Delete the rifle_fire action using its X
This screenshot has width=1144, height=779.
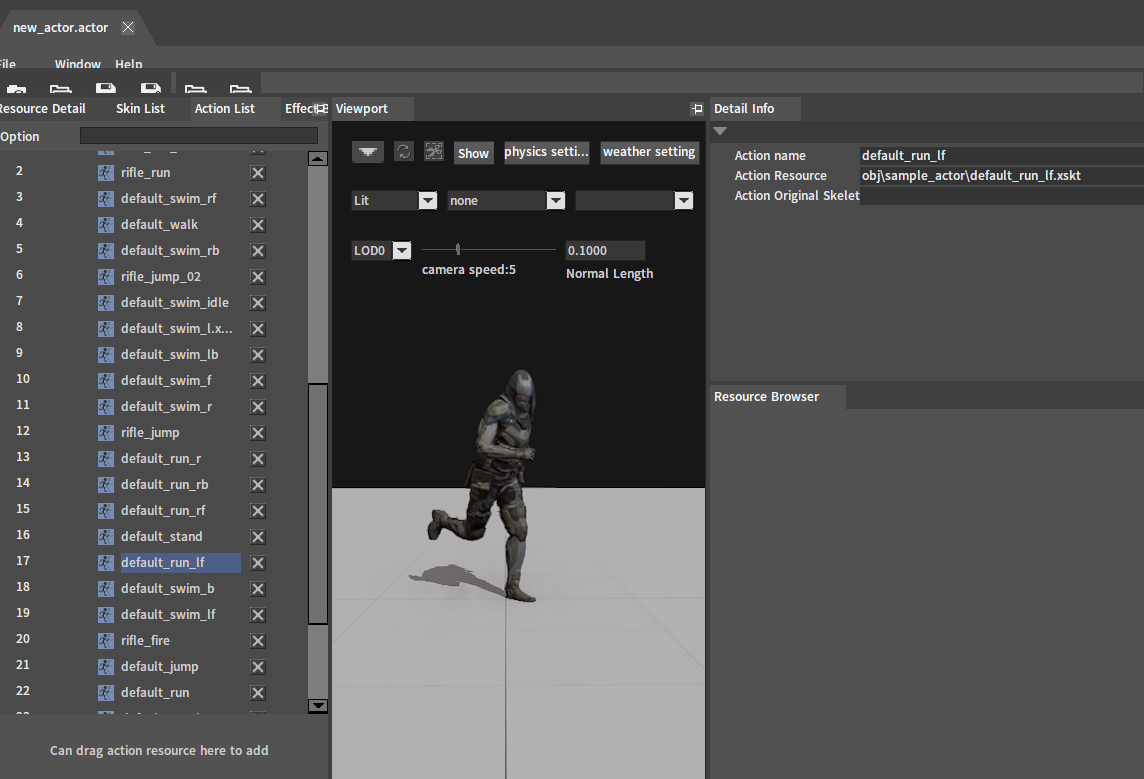(x=258, y=641)
